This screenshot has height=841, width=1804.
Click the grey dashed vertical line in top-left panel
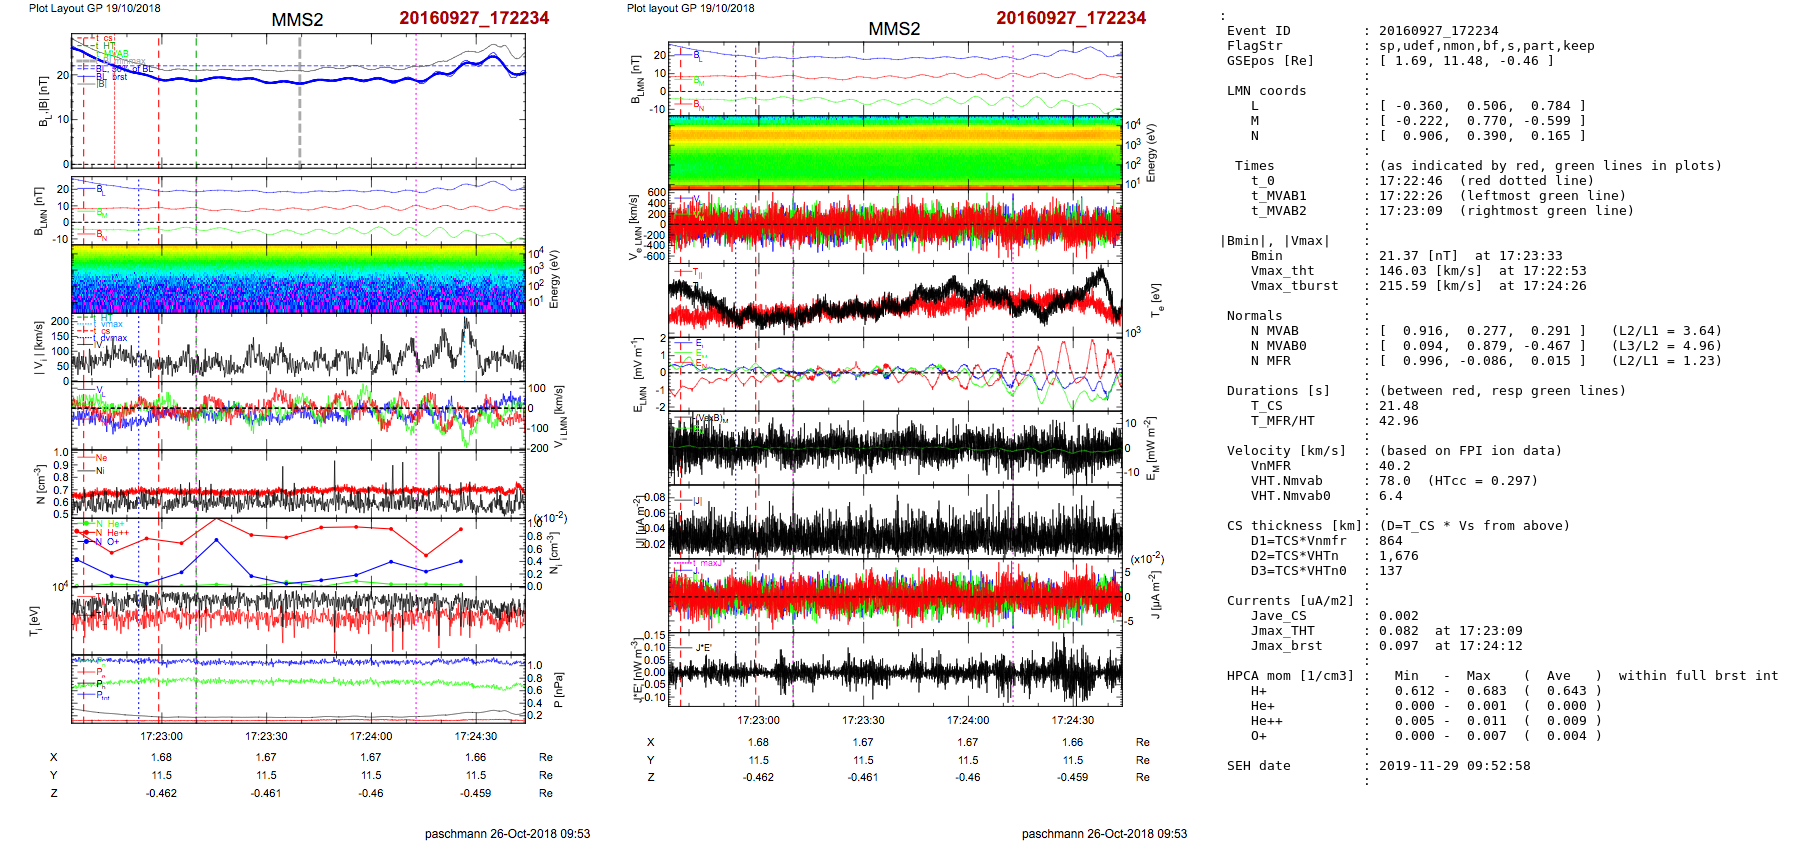[299, 100]
